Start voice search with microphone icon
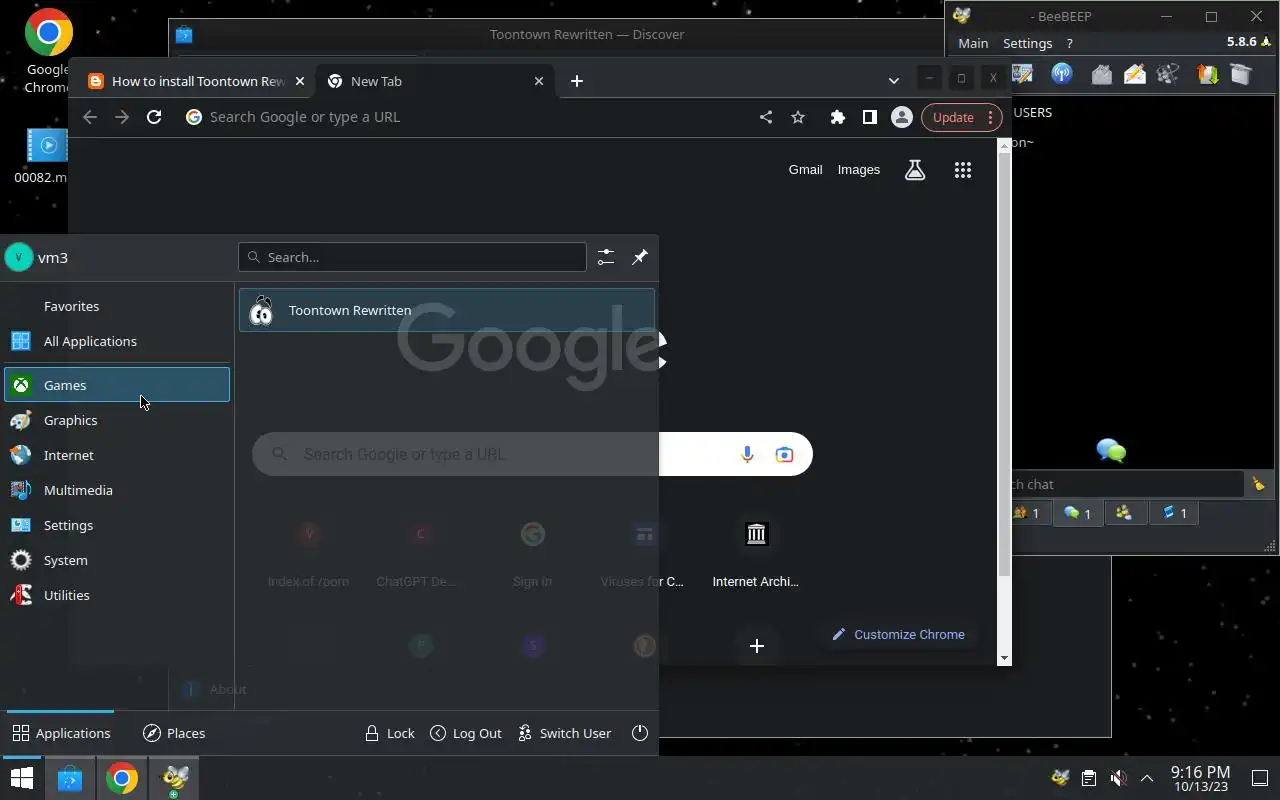 coord(747,454)
